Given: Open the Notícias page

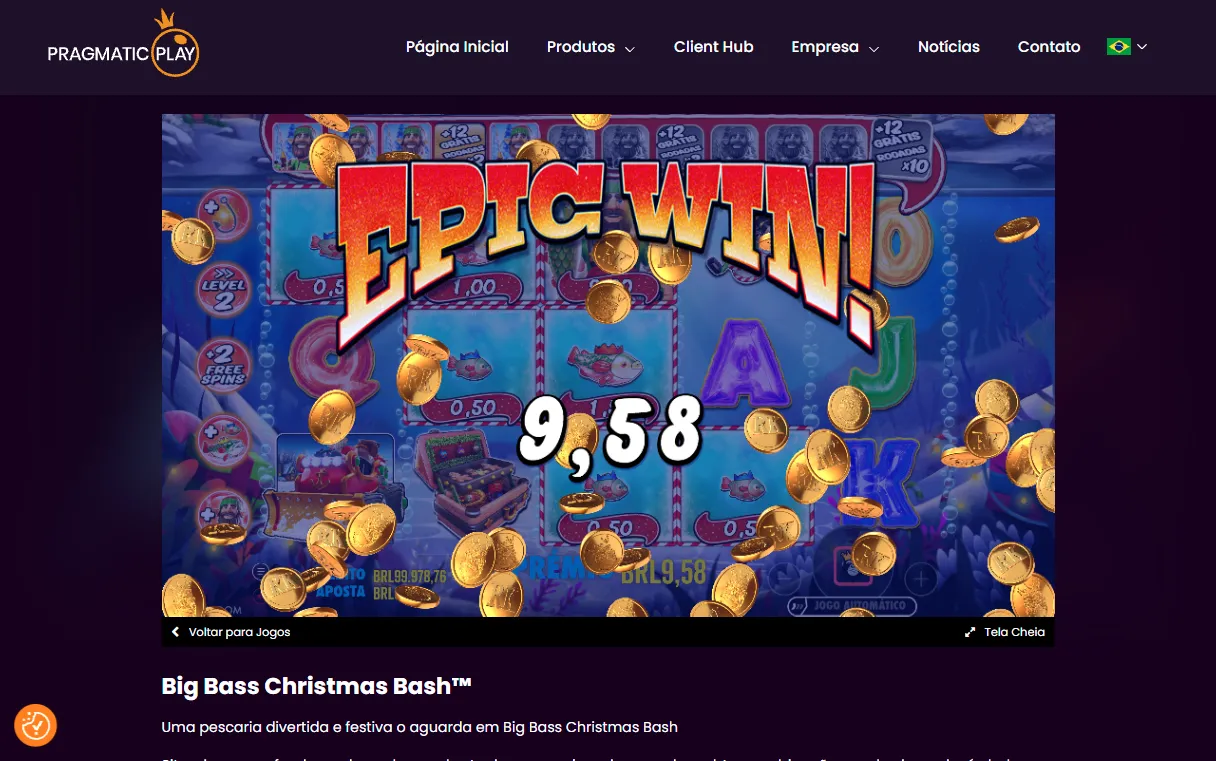Looking at the screenshot, I should click(x=948, y=47).
